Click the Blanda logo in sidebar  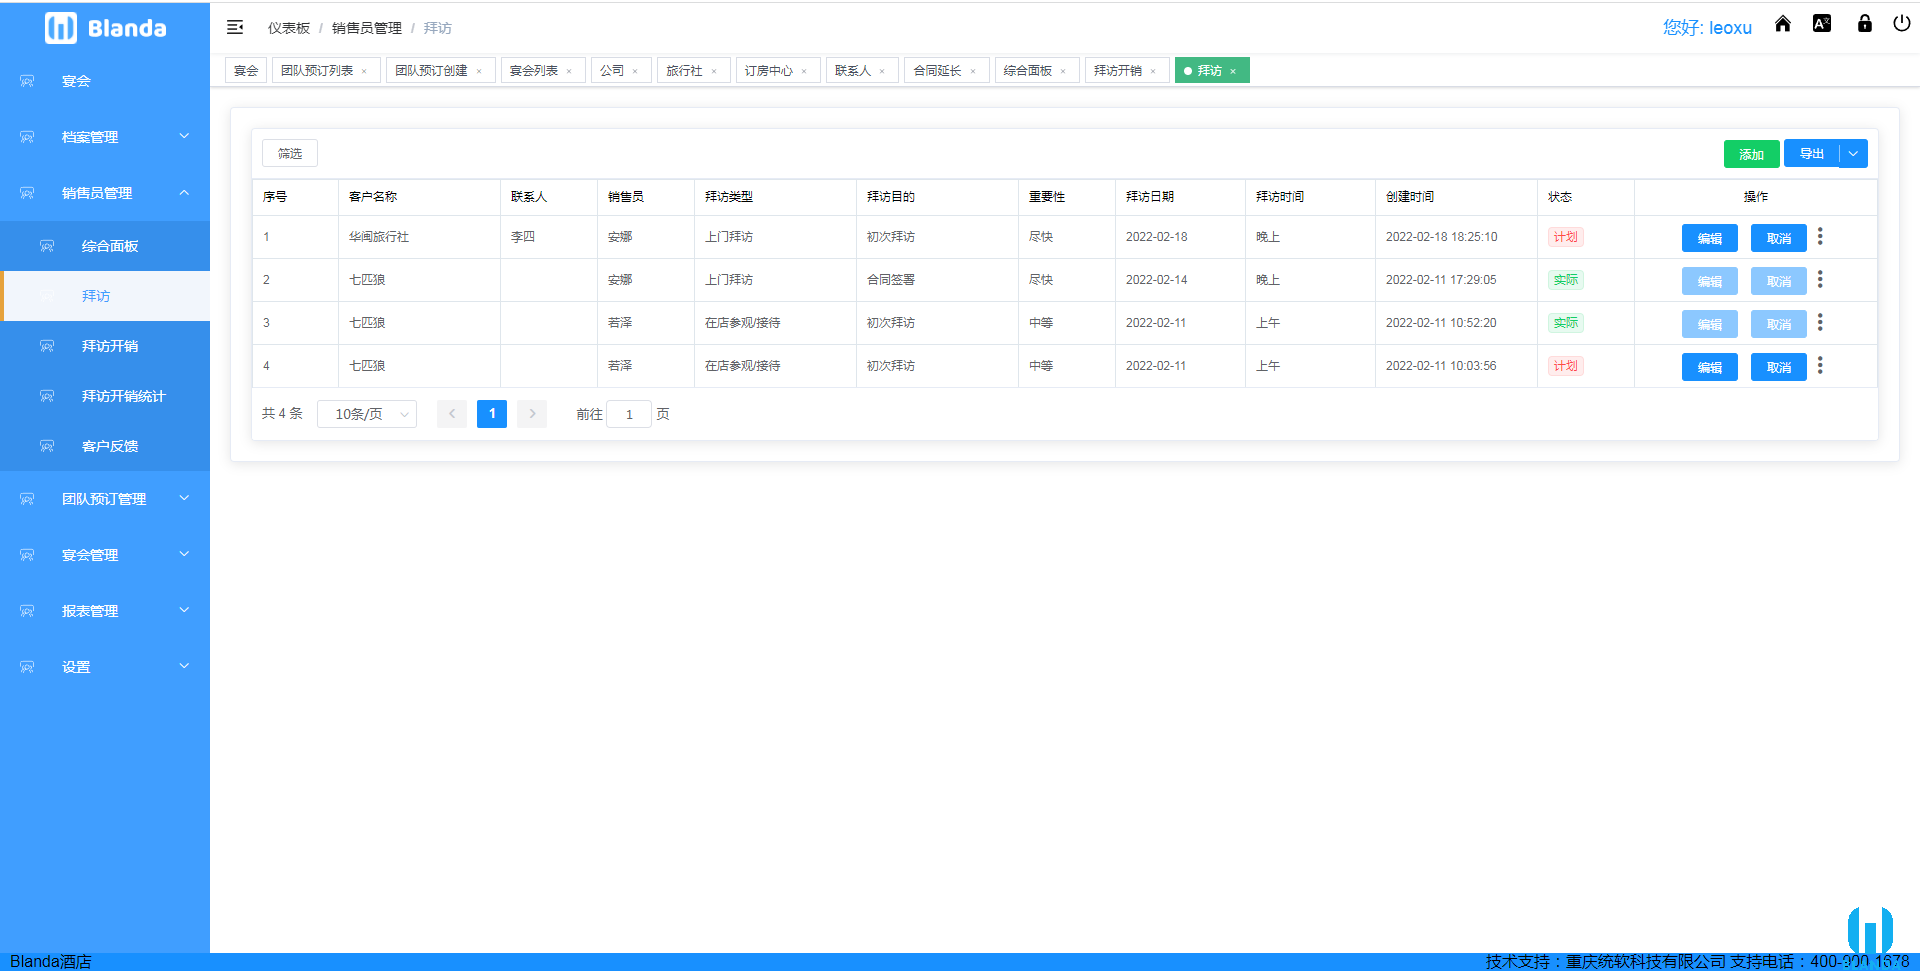[105, 28]
